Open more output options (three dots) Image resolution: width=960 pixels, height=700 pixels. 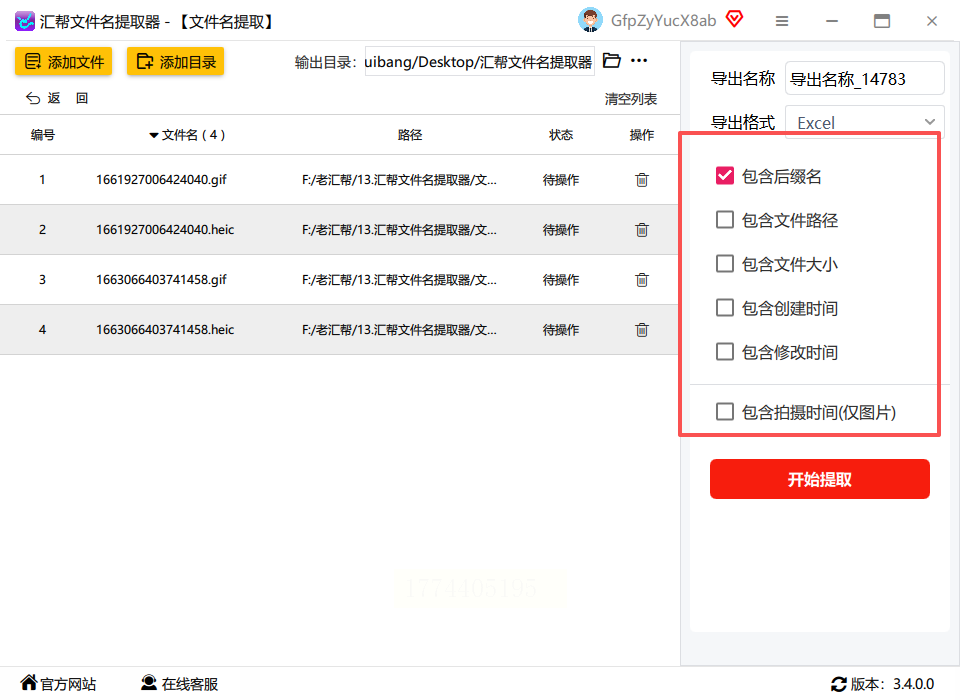(x=639, y=60)
